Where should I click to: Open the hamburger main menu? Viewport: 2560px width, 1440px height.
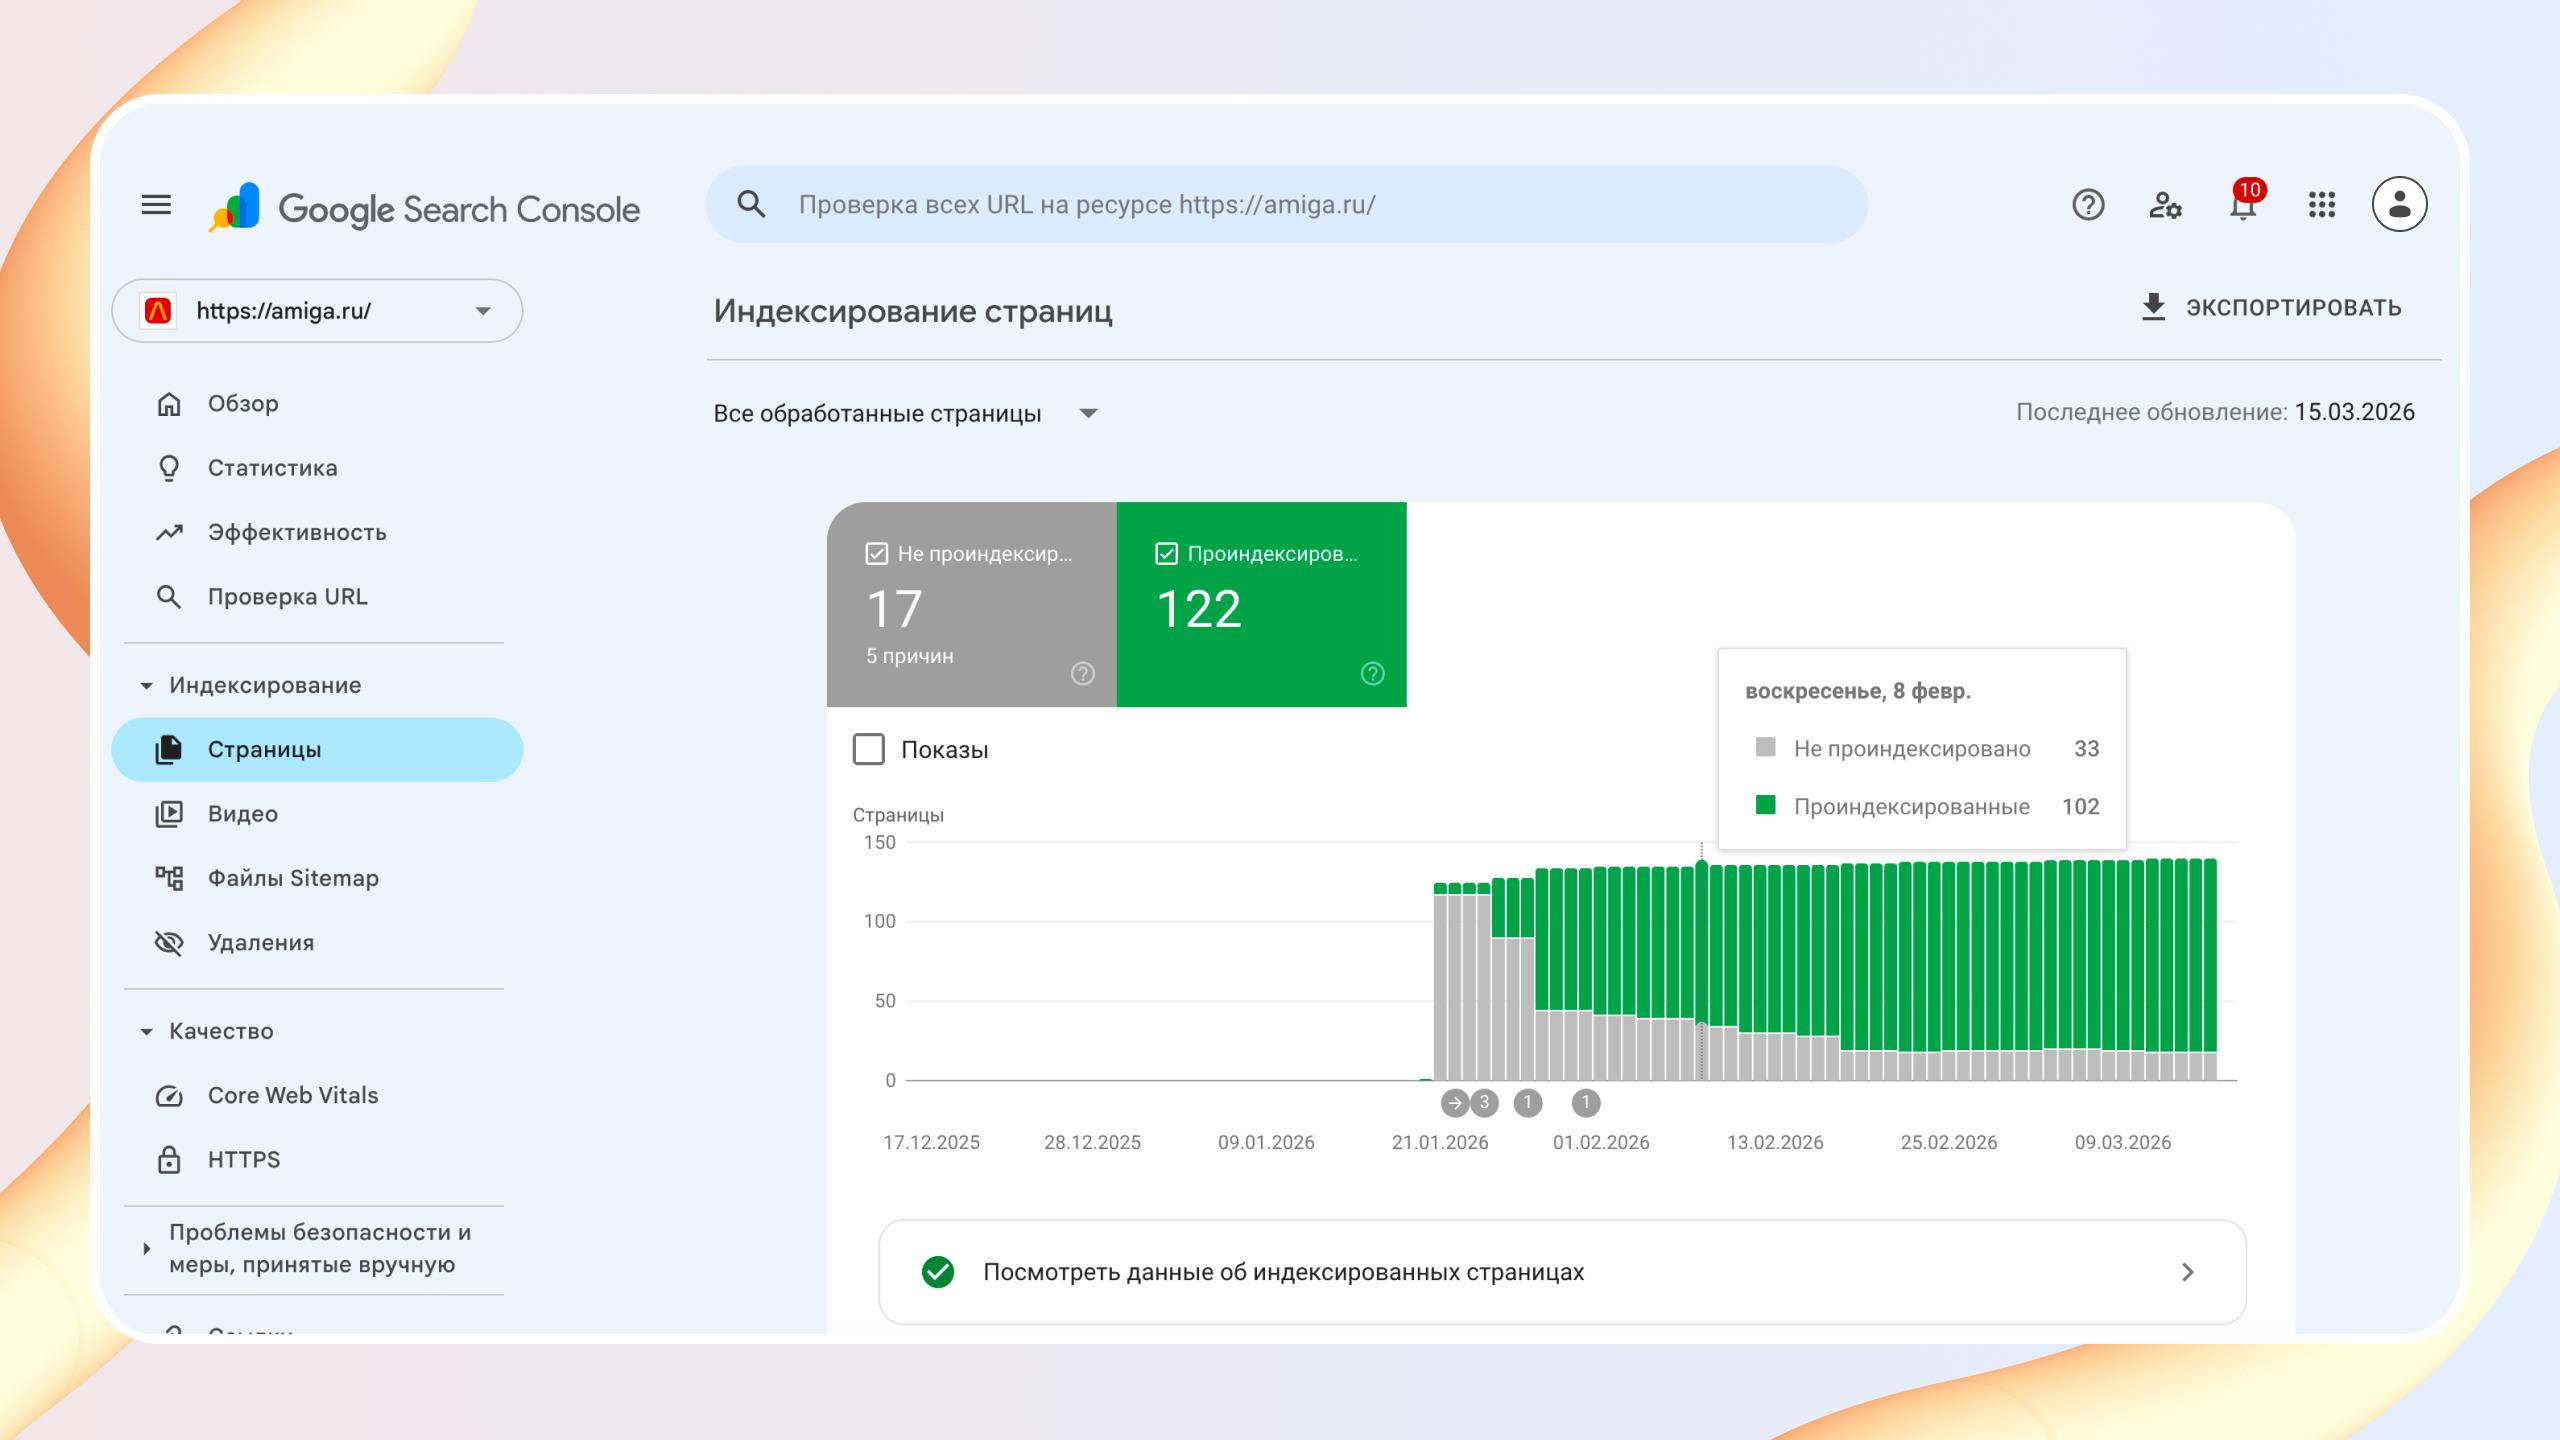click(x=156, y=205)
